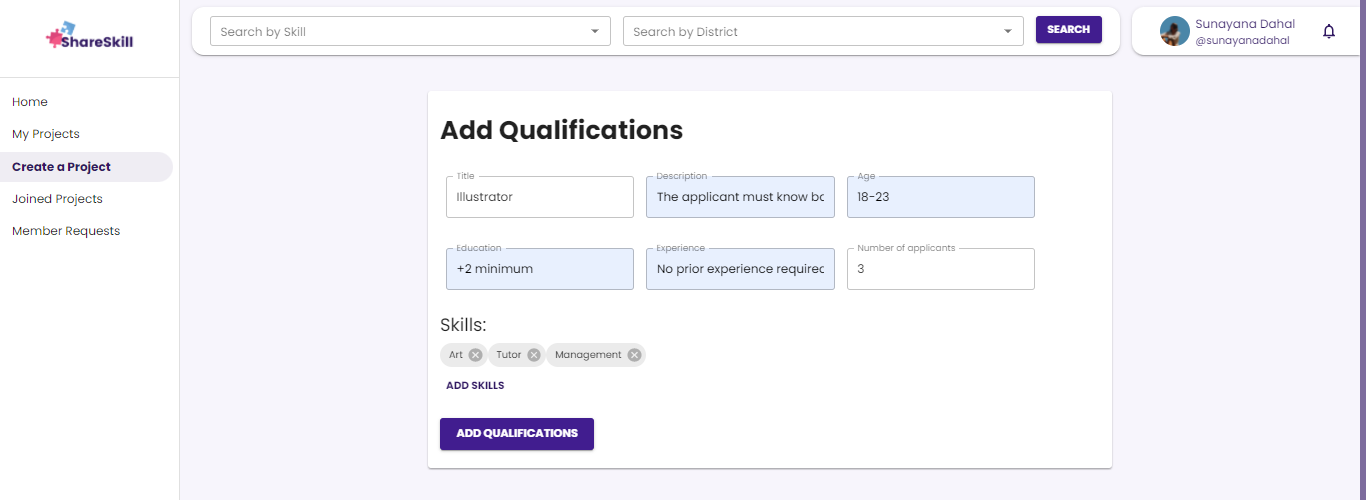Focus the Title input field
The height and width of the screenshot is (500, 1366).
click(540, 197)
